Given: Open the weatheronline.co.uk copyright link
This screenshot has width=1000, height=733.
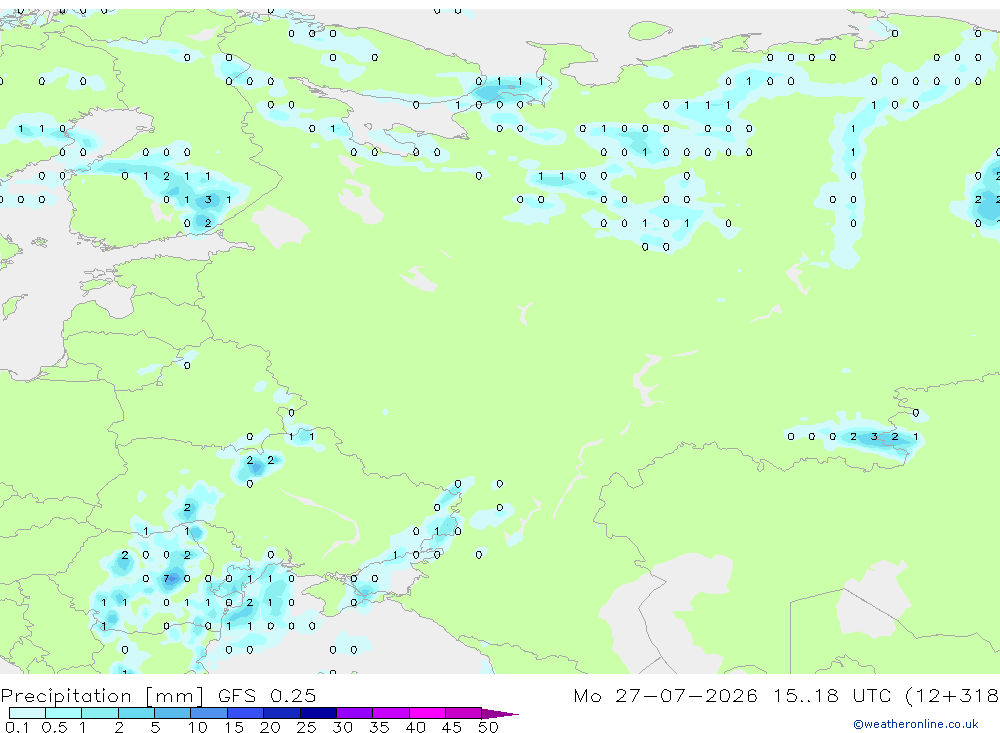Looking at the screenshot, I should tap(916, 724).
